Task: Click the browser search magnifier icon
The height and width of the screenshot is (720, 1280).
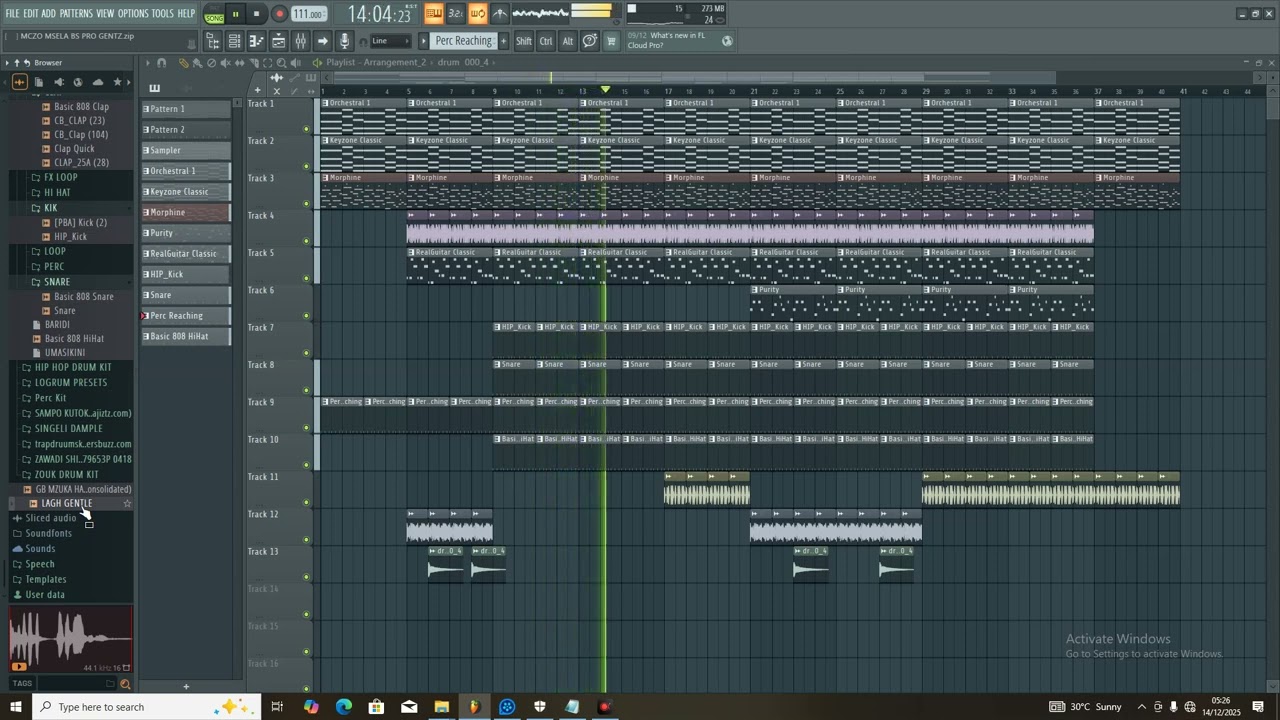Action: [125, 684]
